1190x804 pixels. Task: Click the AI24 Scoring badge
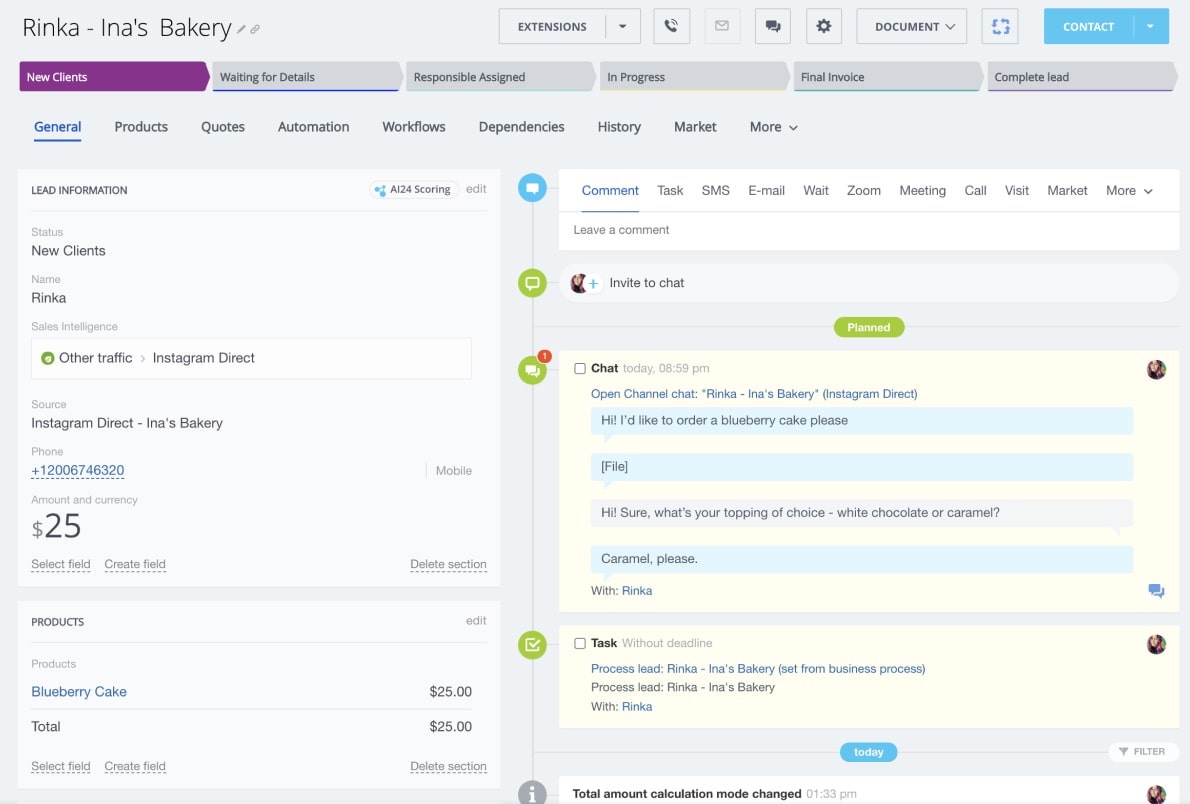(x=414, y=189)
